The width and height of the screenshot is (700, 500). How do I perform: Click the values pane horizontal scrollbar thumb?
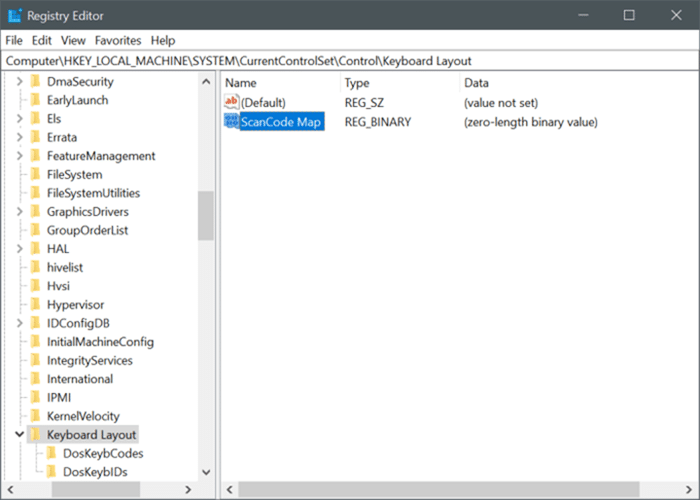[439, 490]
